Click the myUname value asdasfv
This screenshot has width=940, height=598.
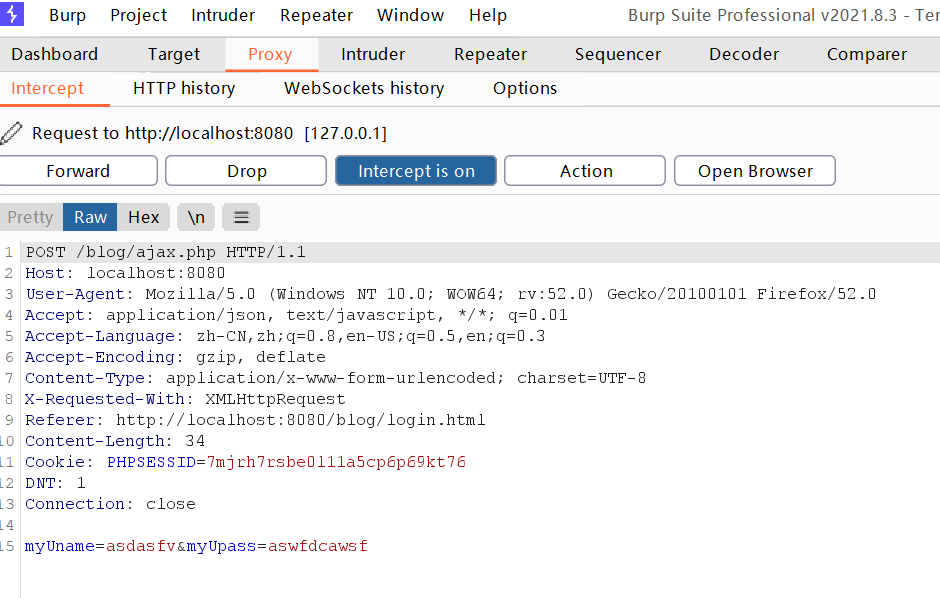pos(141,546)
